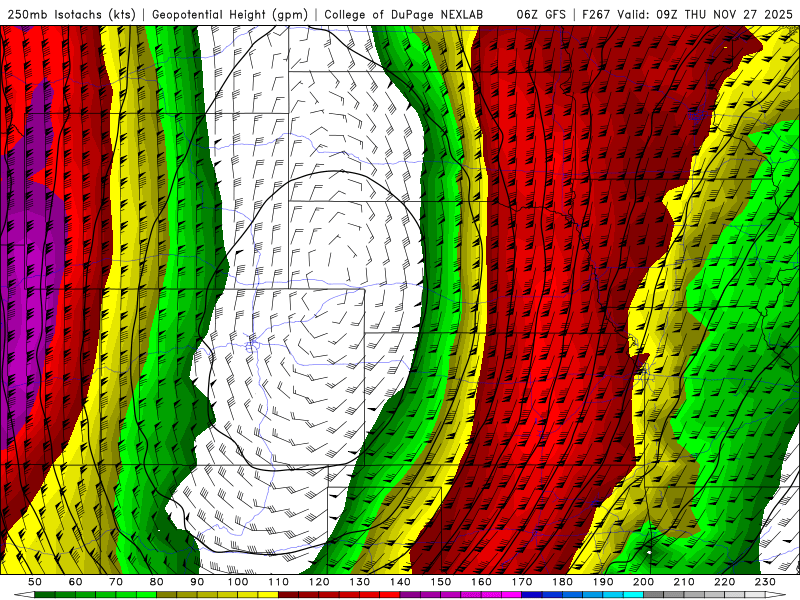
Task: Click the legend value 160
Action: pyautogui.click(x=481, y=582)
